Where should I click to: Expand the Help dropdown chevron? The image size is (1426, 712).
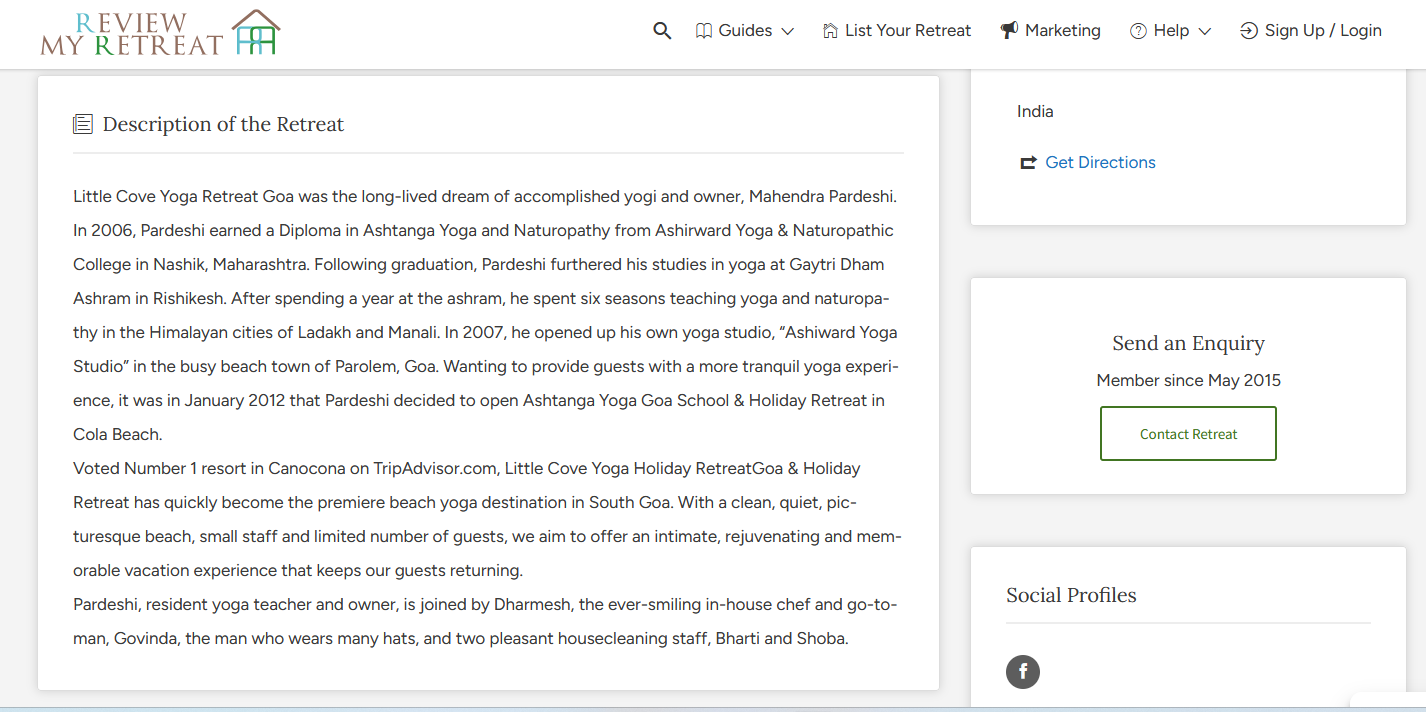click(1205, 31)
